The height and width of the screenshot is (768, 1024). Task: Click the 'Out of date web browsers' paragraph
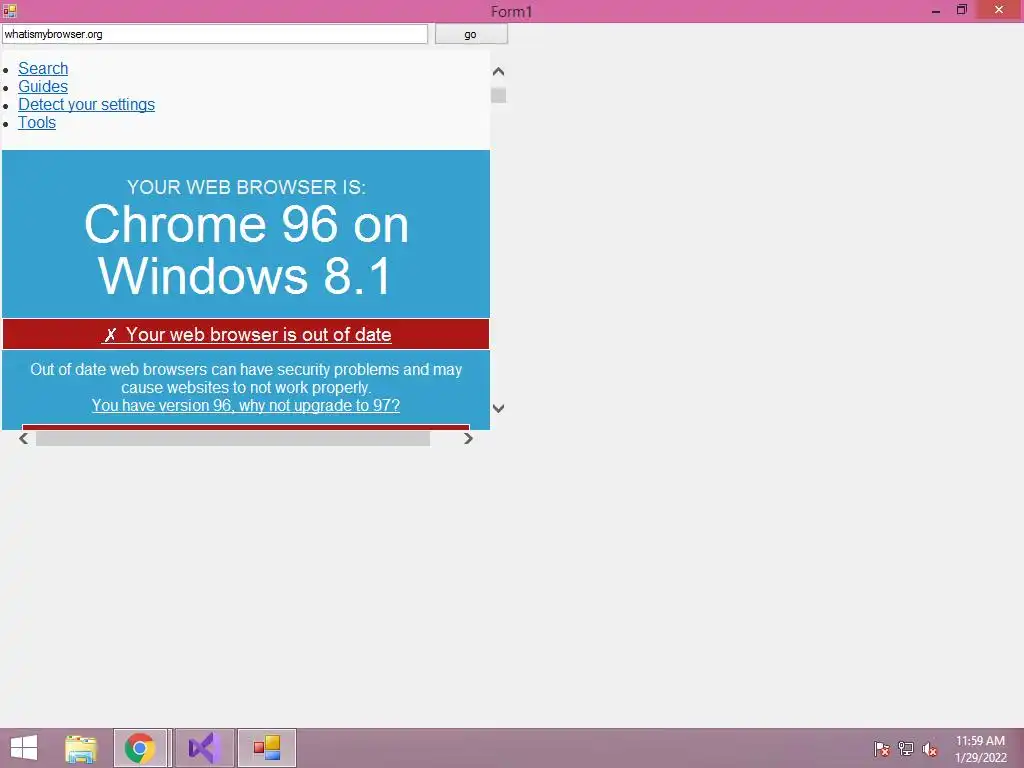[x=246, y=378]
